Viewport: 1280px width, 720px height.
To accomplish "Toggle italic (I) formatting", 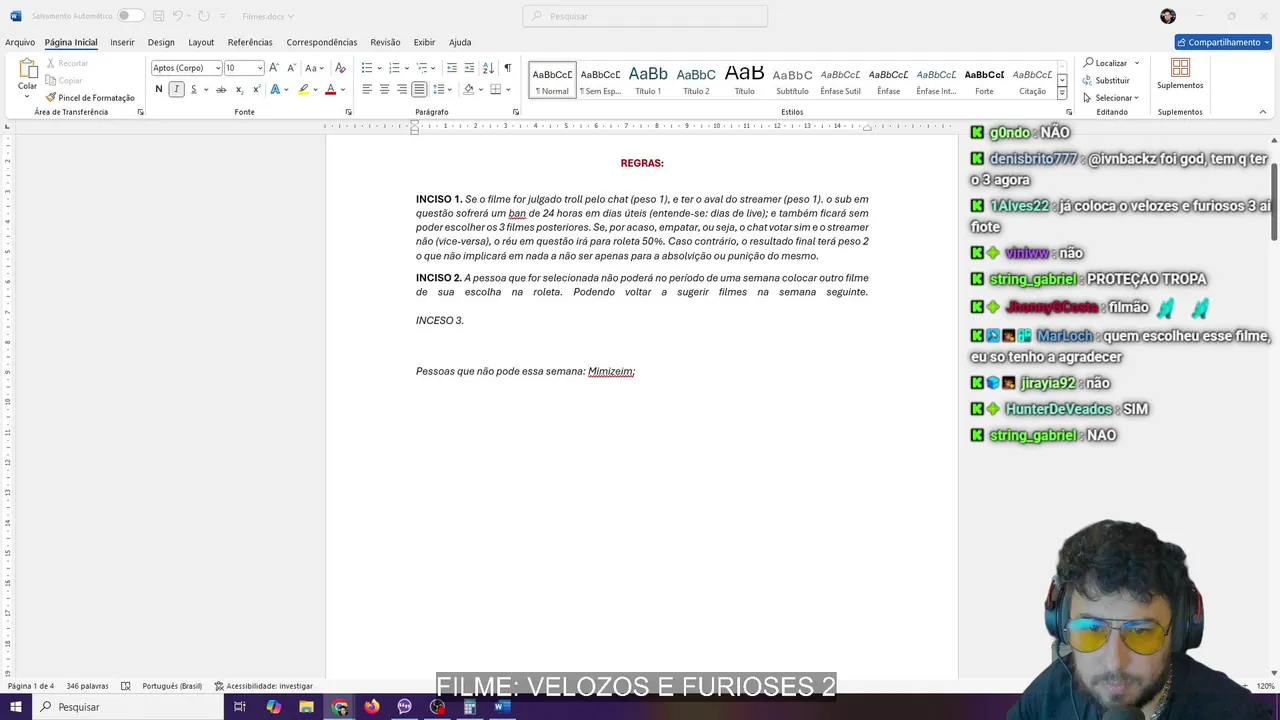I will (176, 89).
